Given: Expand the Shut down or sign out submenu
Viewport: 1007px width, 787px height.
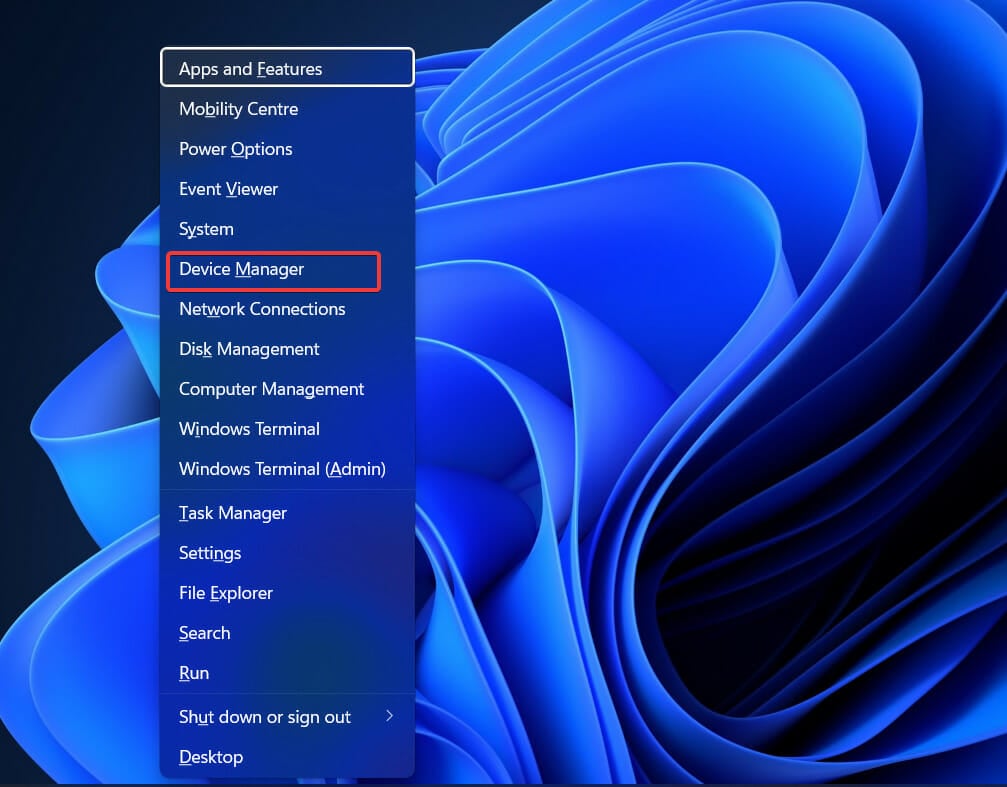Looking at the screenshot, I should [x=264, y=717].
